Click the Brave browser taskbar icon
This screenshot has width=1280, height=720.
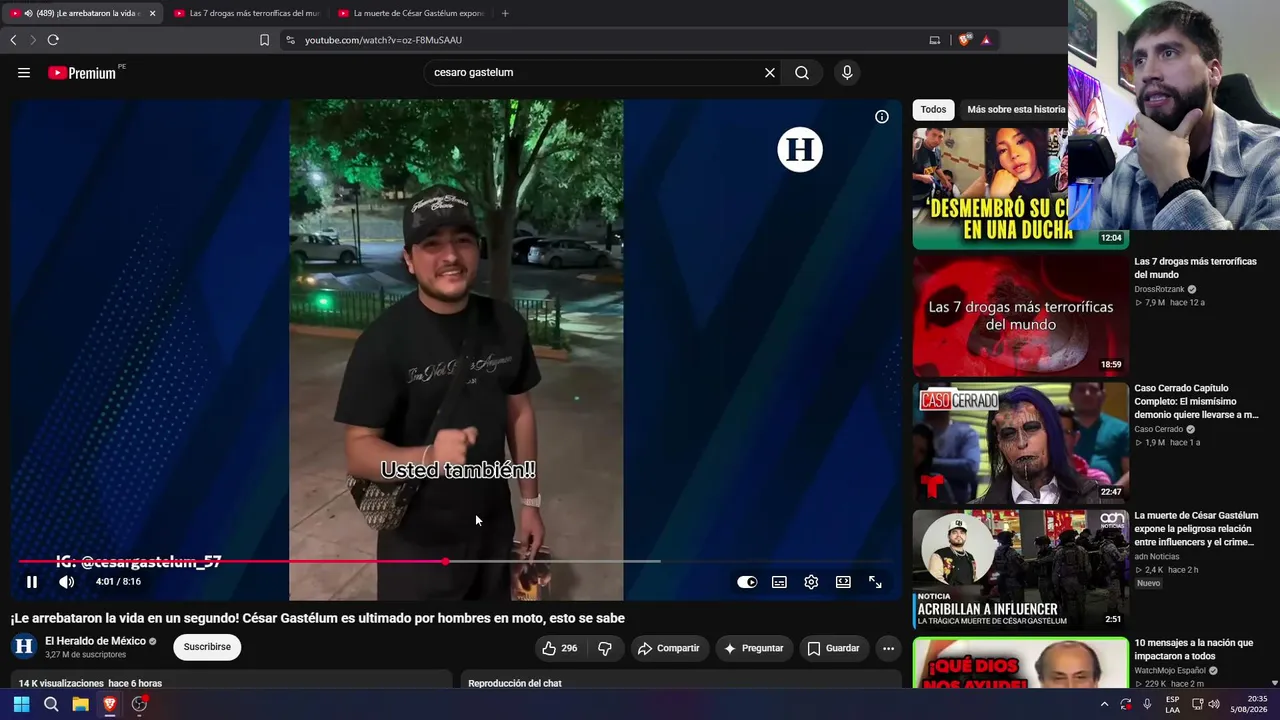coord(110,704)
